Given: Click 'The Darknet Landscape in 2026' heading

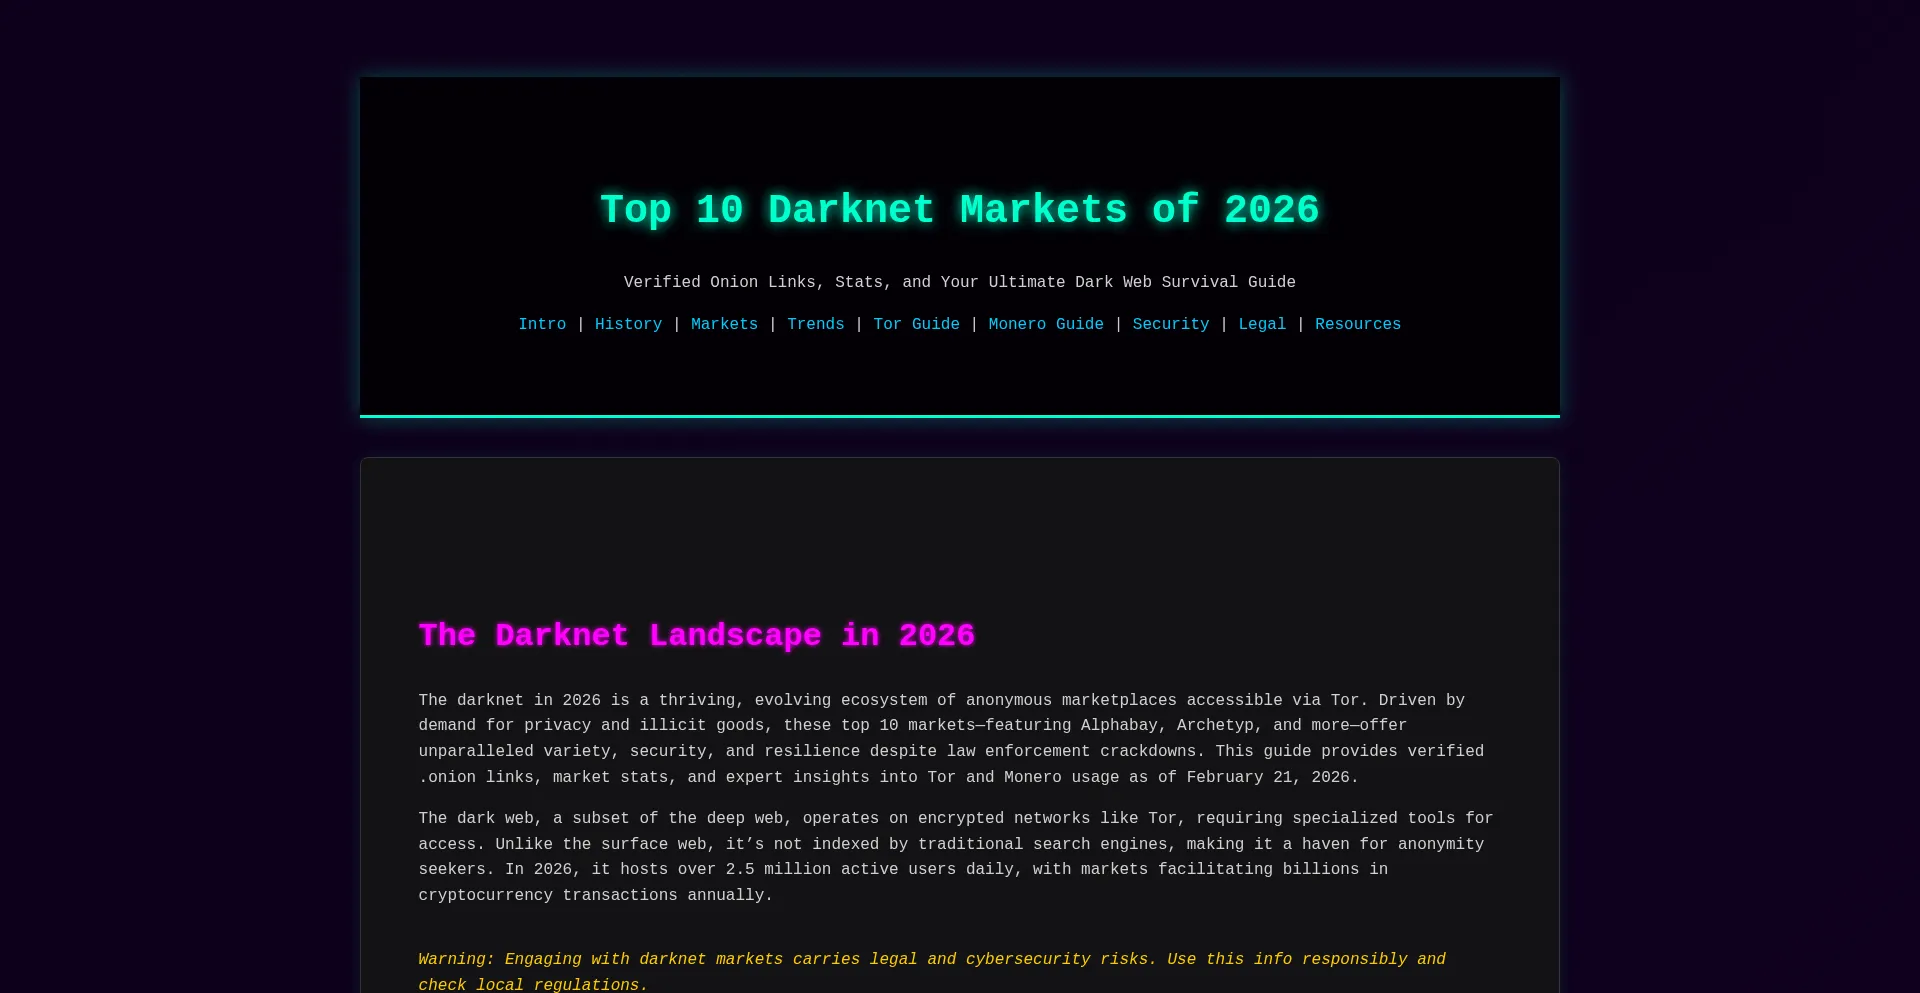Looking at the screenshot, I should tap(697, 635).
